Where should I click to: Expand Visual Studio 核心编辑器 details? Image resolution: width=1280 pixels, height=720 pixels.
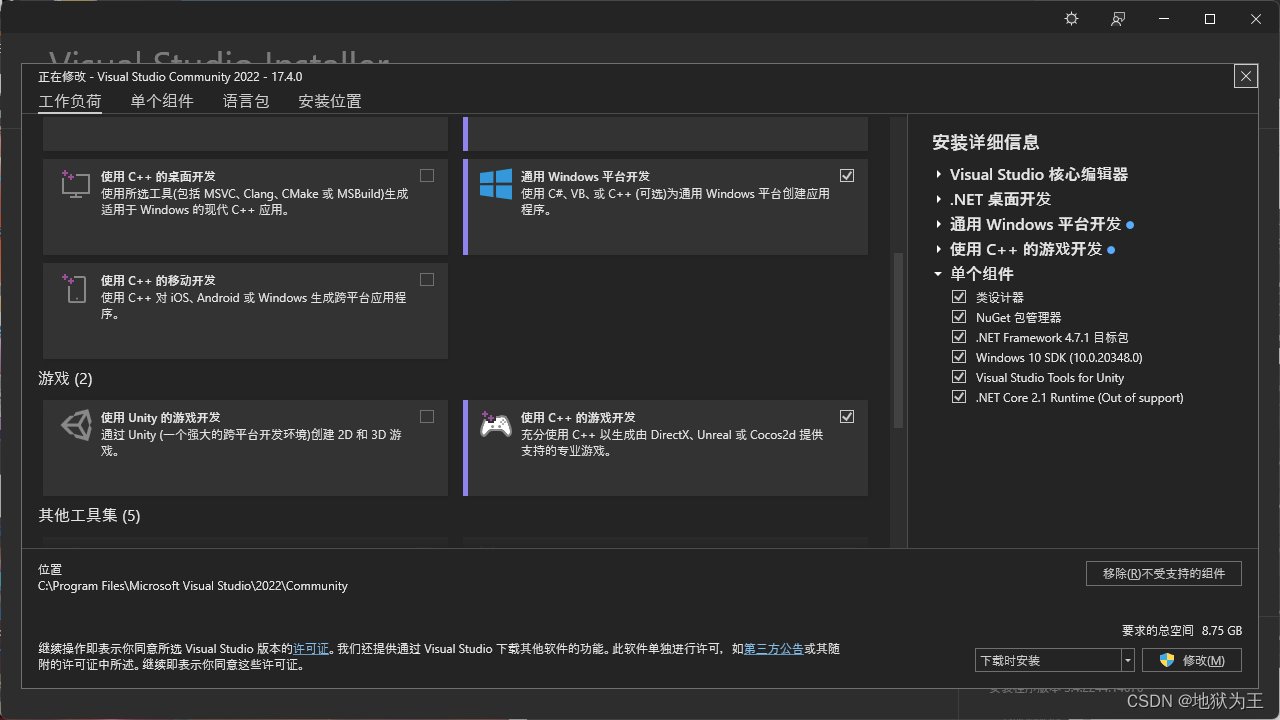pyautogui.click(x=939, y=175)
